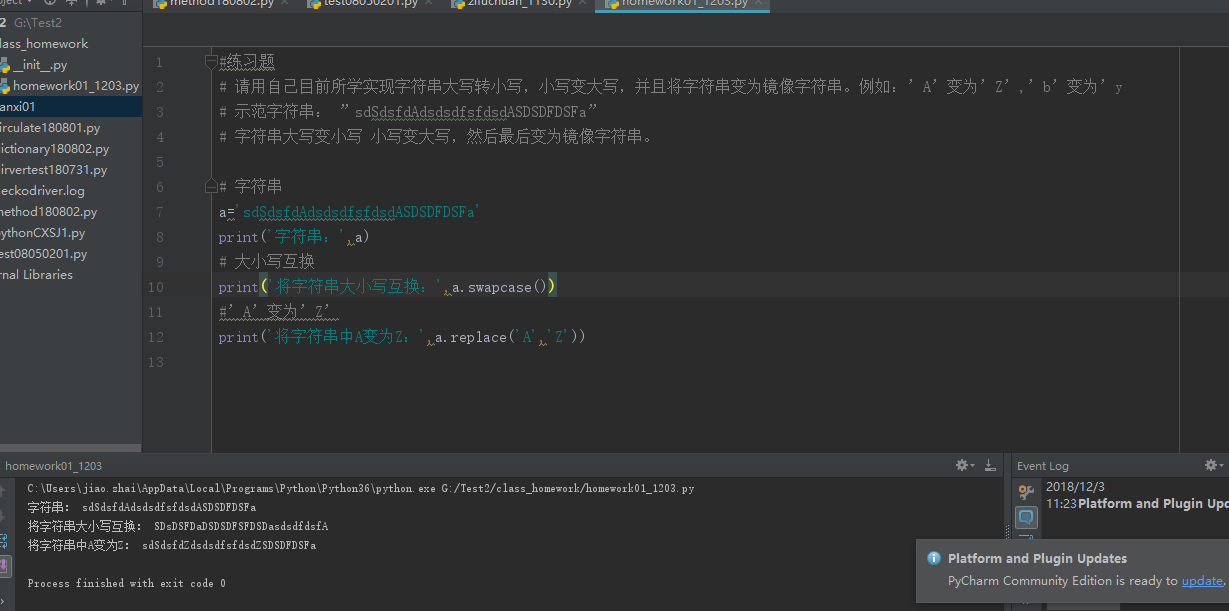Click the update link in notification
The image size is (1229, 611).
1201,581
